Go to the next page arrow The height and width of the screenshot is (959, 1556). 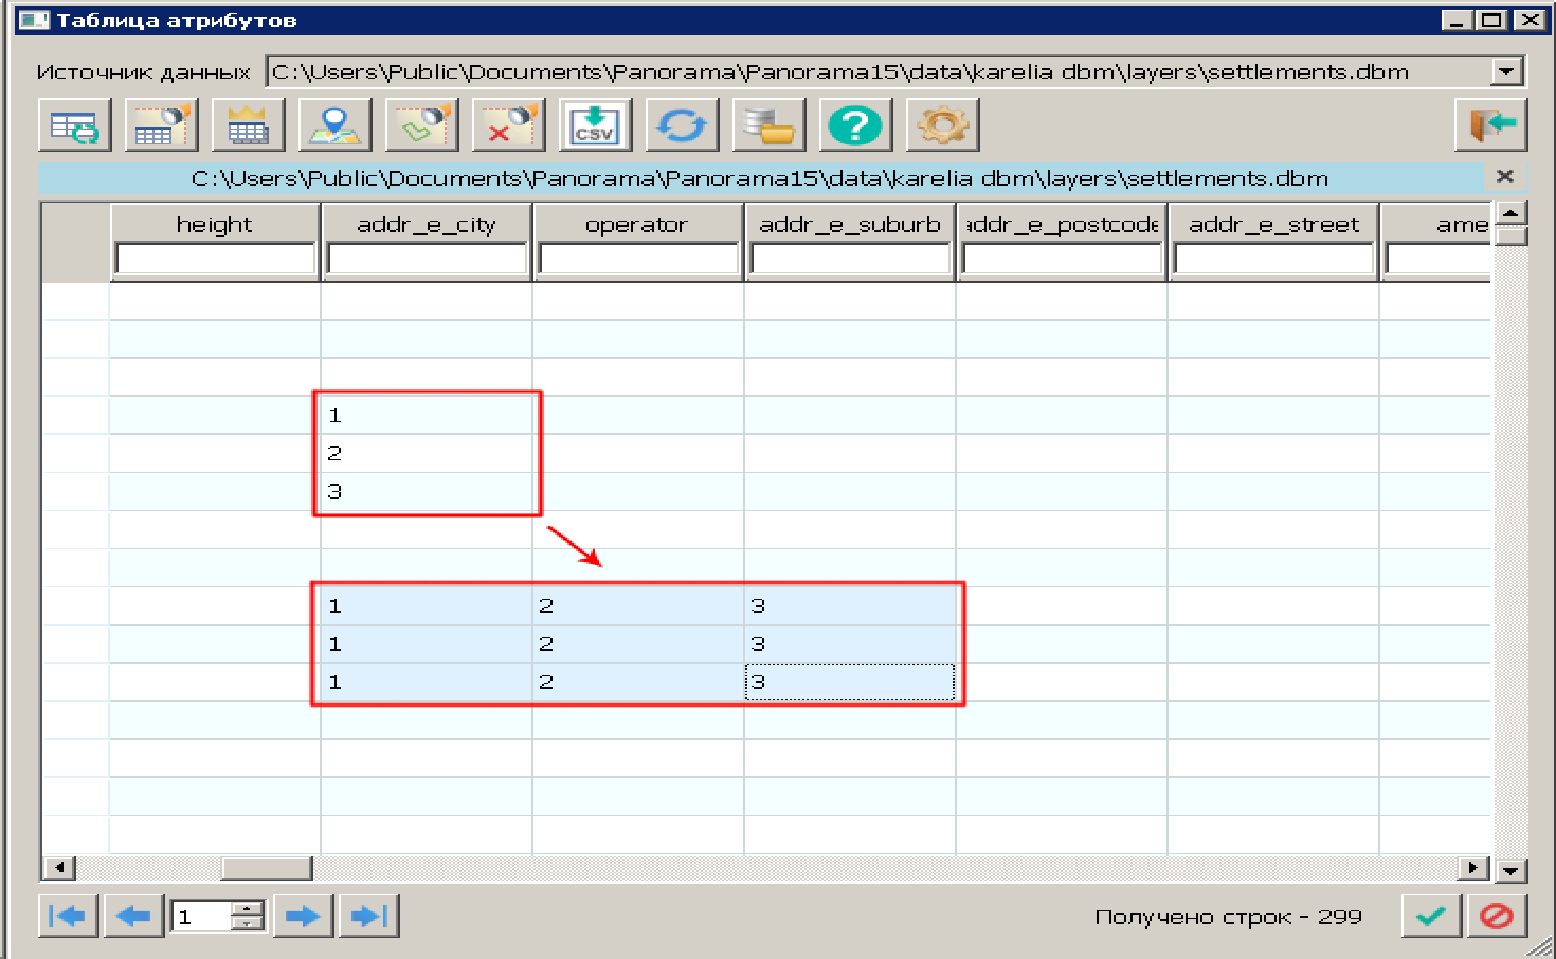302,916
